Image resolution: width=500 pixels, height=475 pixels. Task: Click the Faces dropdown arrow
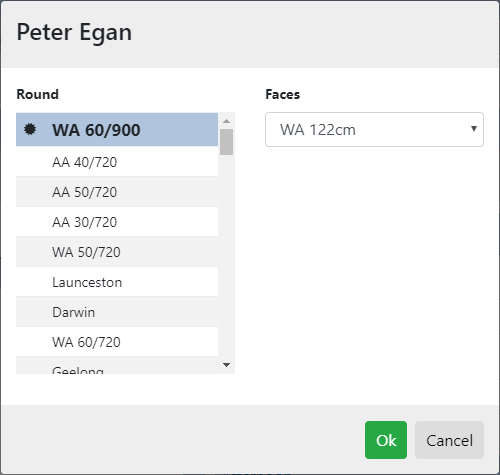(474, 129)
